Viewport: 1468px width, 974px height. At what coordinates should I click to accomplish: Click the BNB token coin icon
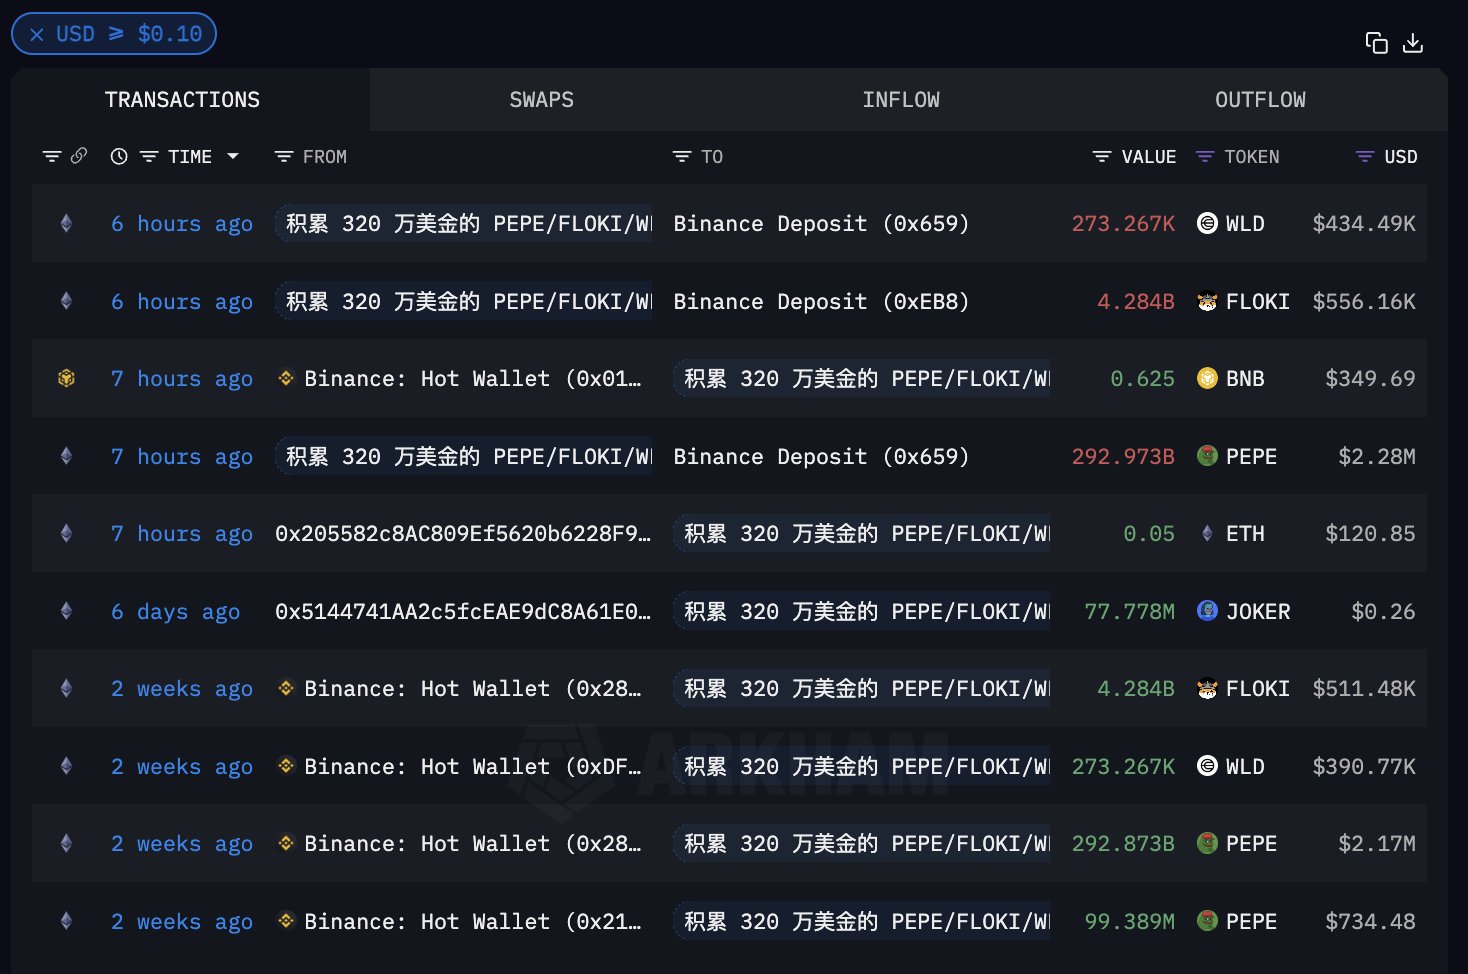coord(1207,378)
